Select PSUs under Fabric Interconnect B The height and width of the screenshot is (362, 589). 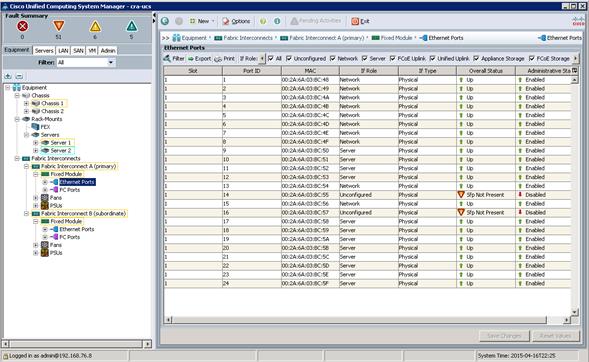coord(56,253)
